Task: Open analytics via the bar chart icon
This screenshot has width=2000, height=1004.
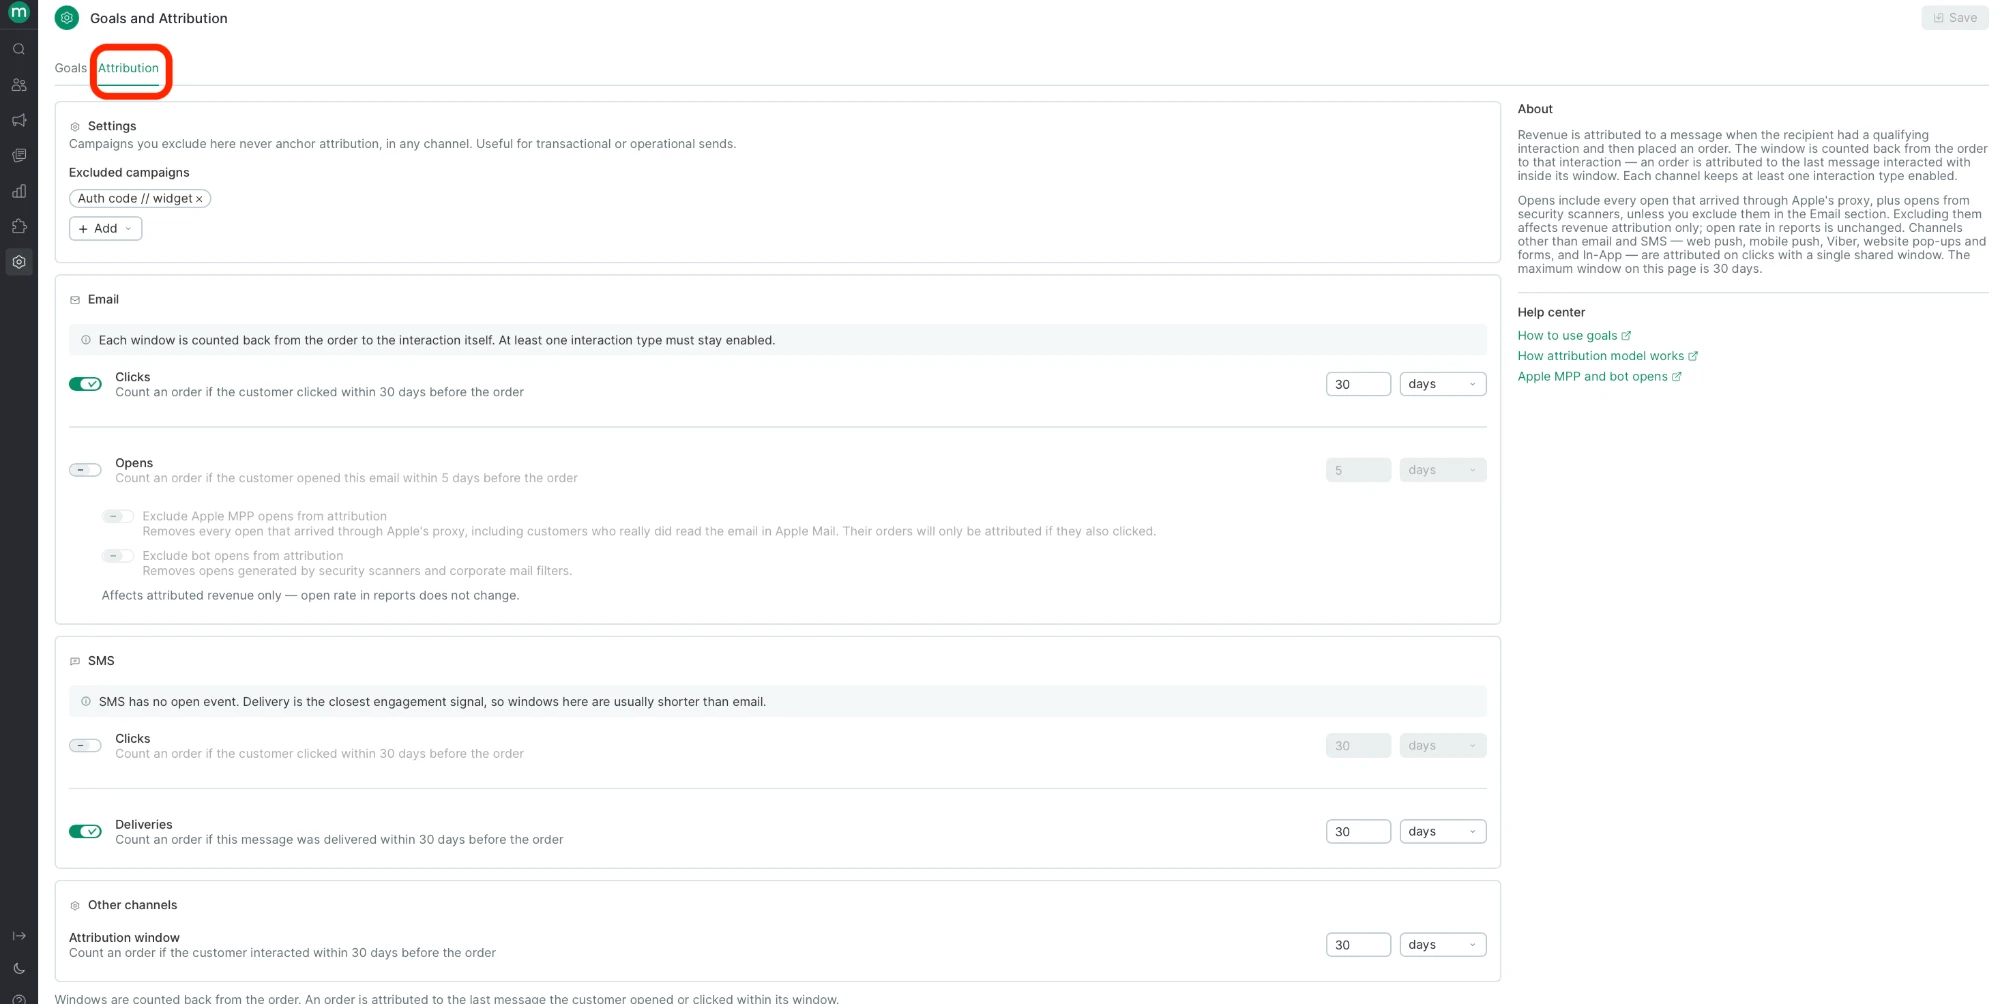Action: point(19,191)
